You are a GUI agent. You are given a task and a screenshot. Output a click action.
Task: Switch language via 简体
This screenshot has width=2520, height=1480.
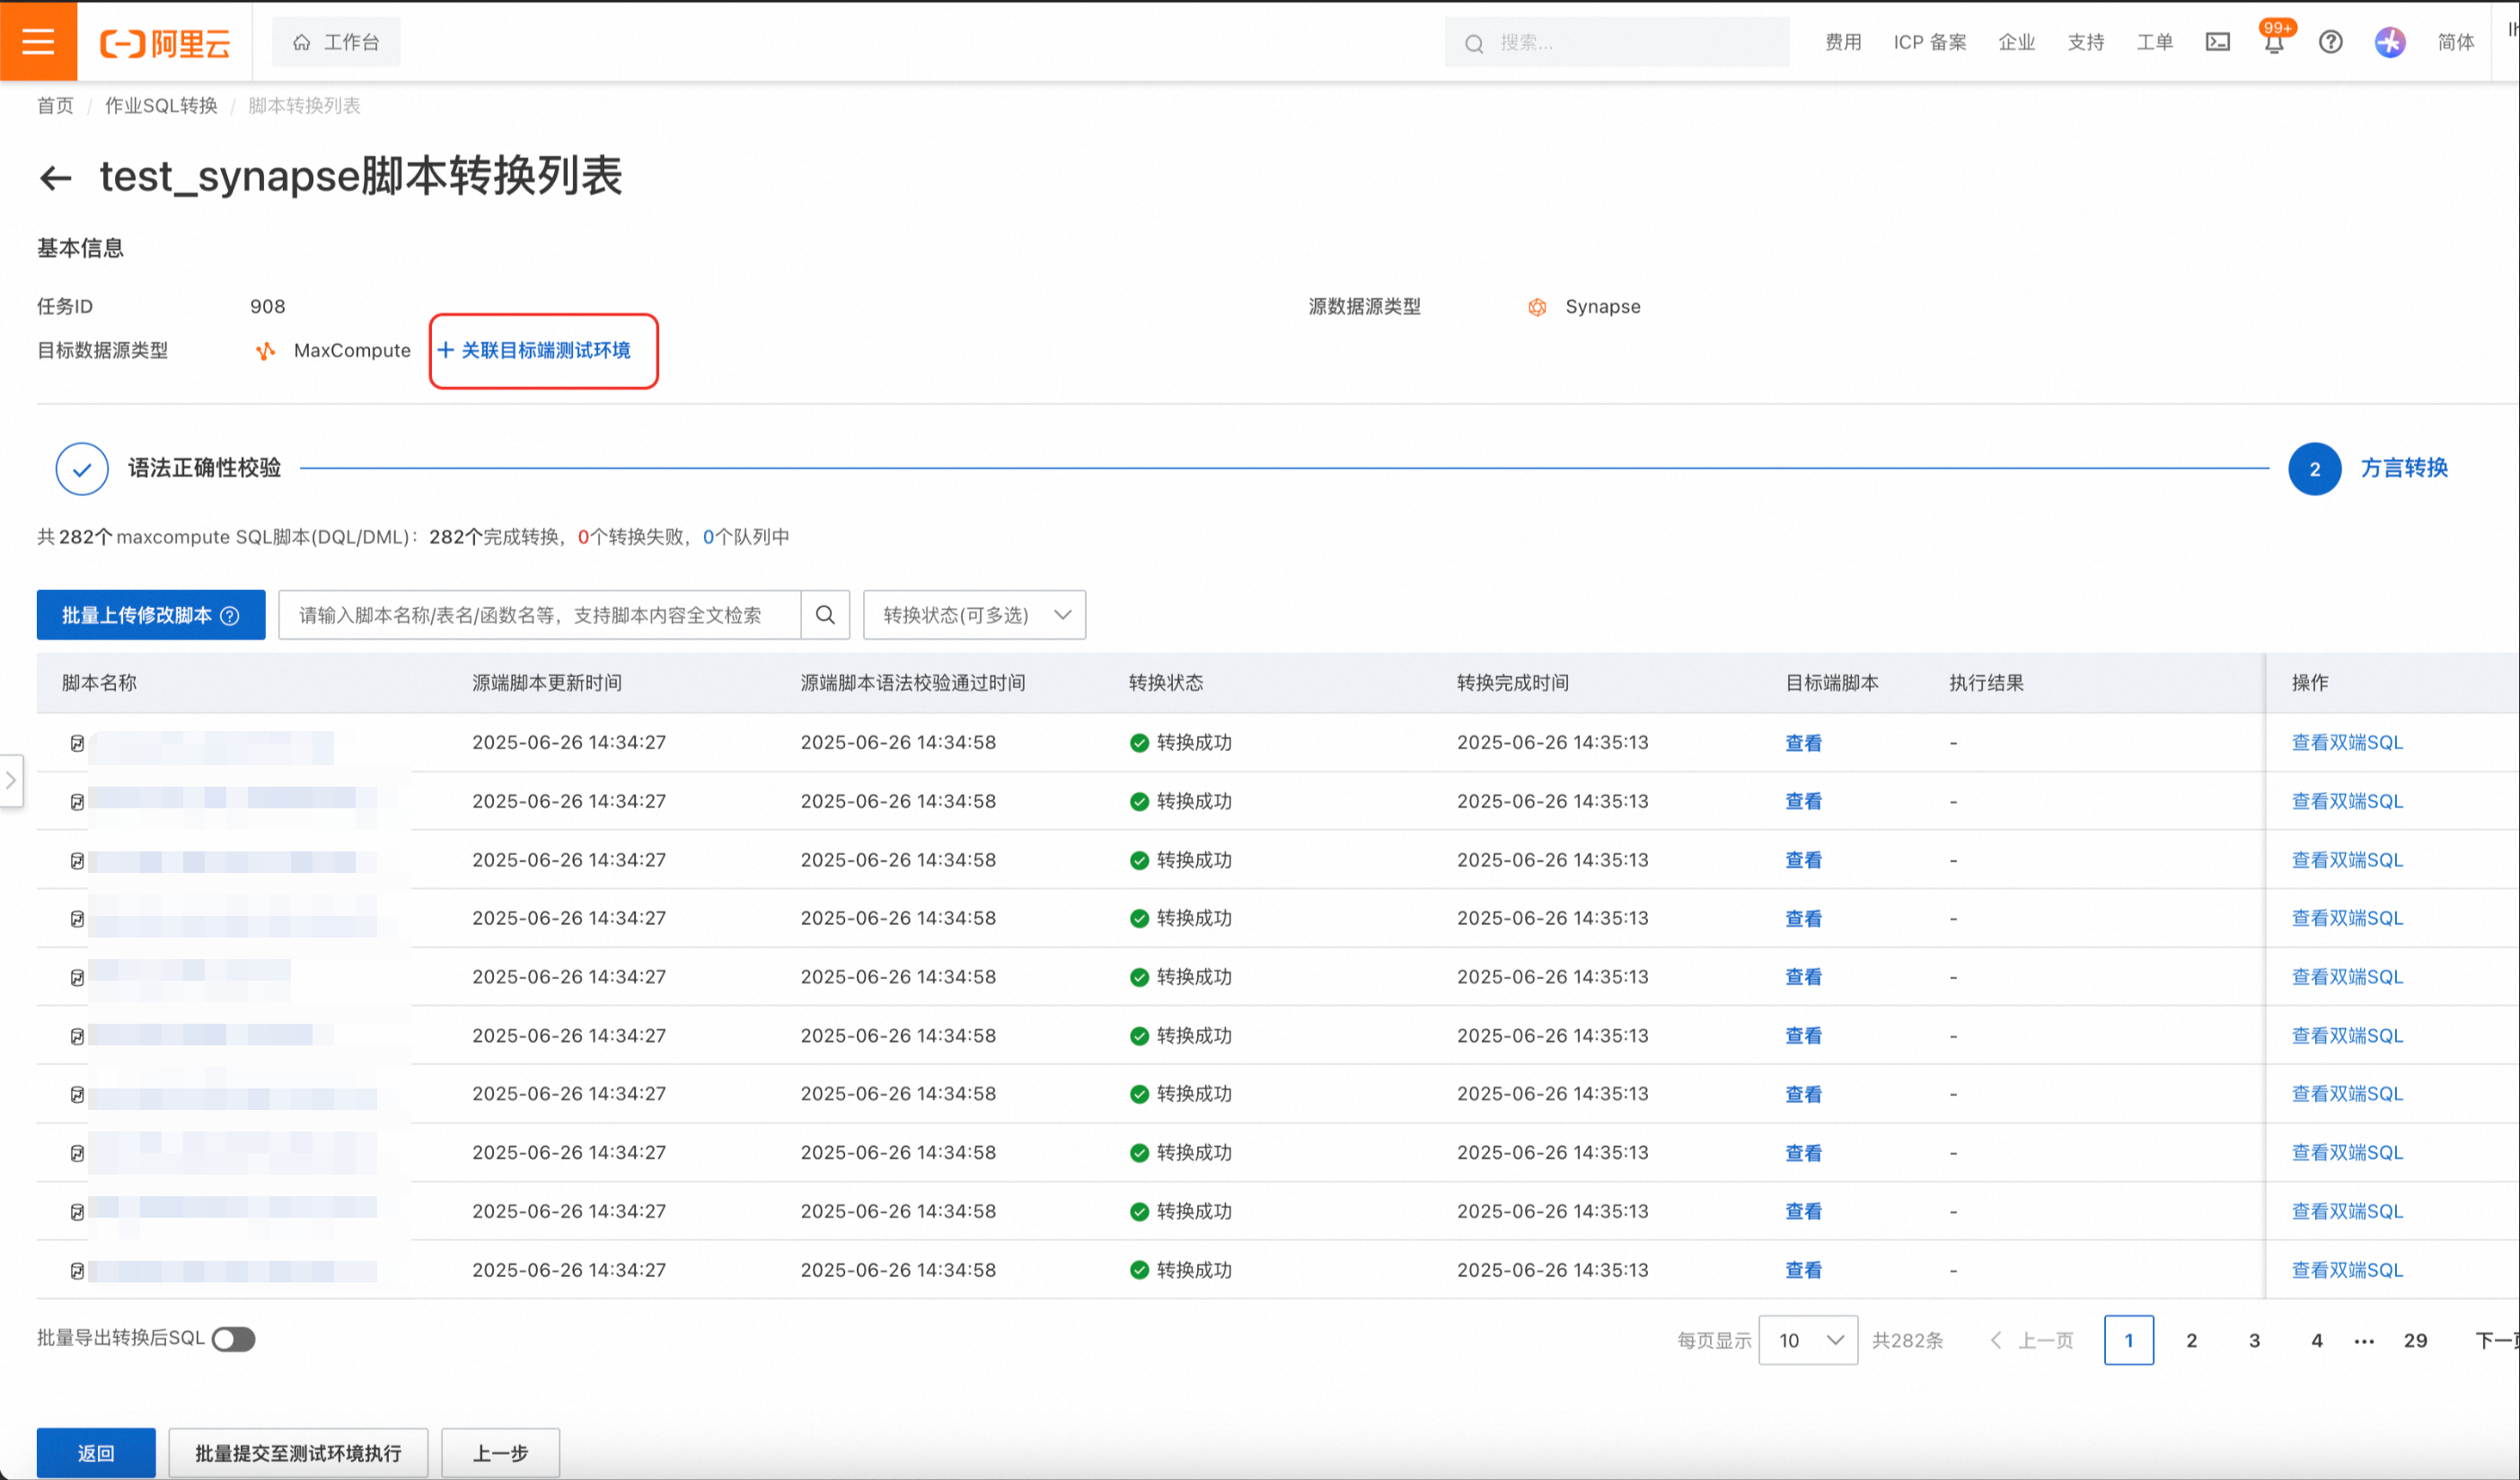[x=2455, y=42]
